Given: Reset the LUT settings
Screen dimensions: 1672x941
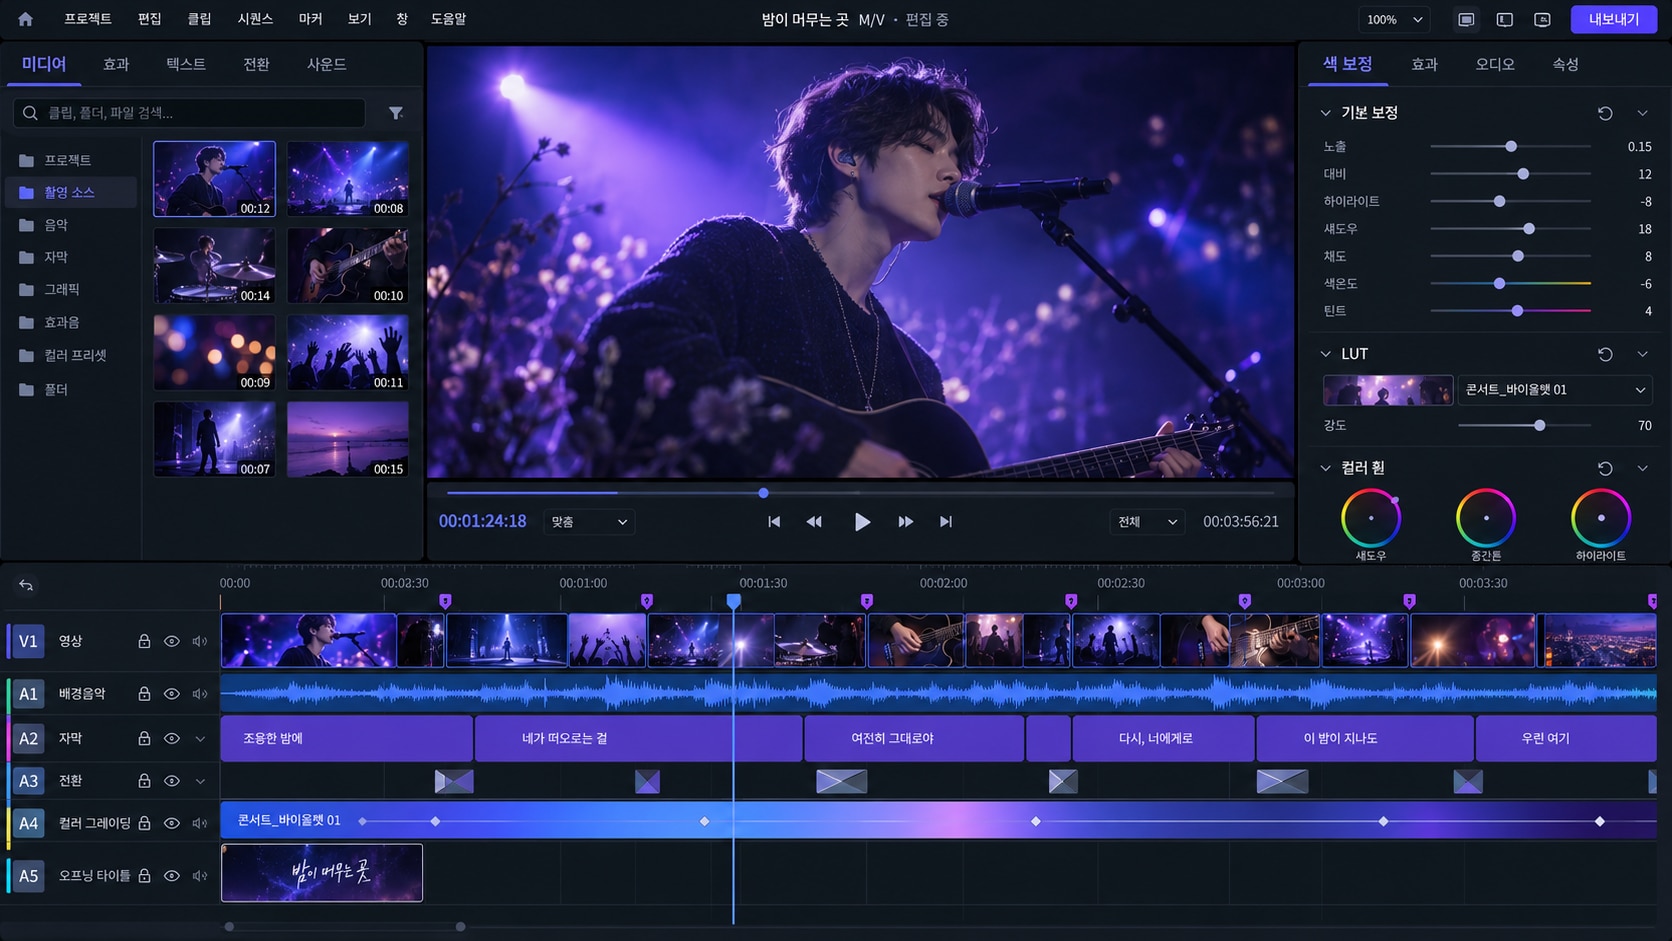Looking at the screenshot, I should (x=1605, y=354).
